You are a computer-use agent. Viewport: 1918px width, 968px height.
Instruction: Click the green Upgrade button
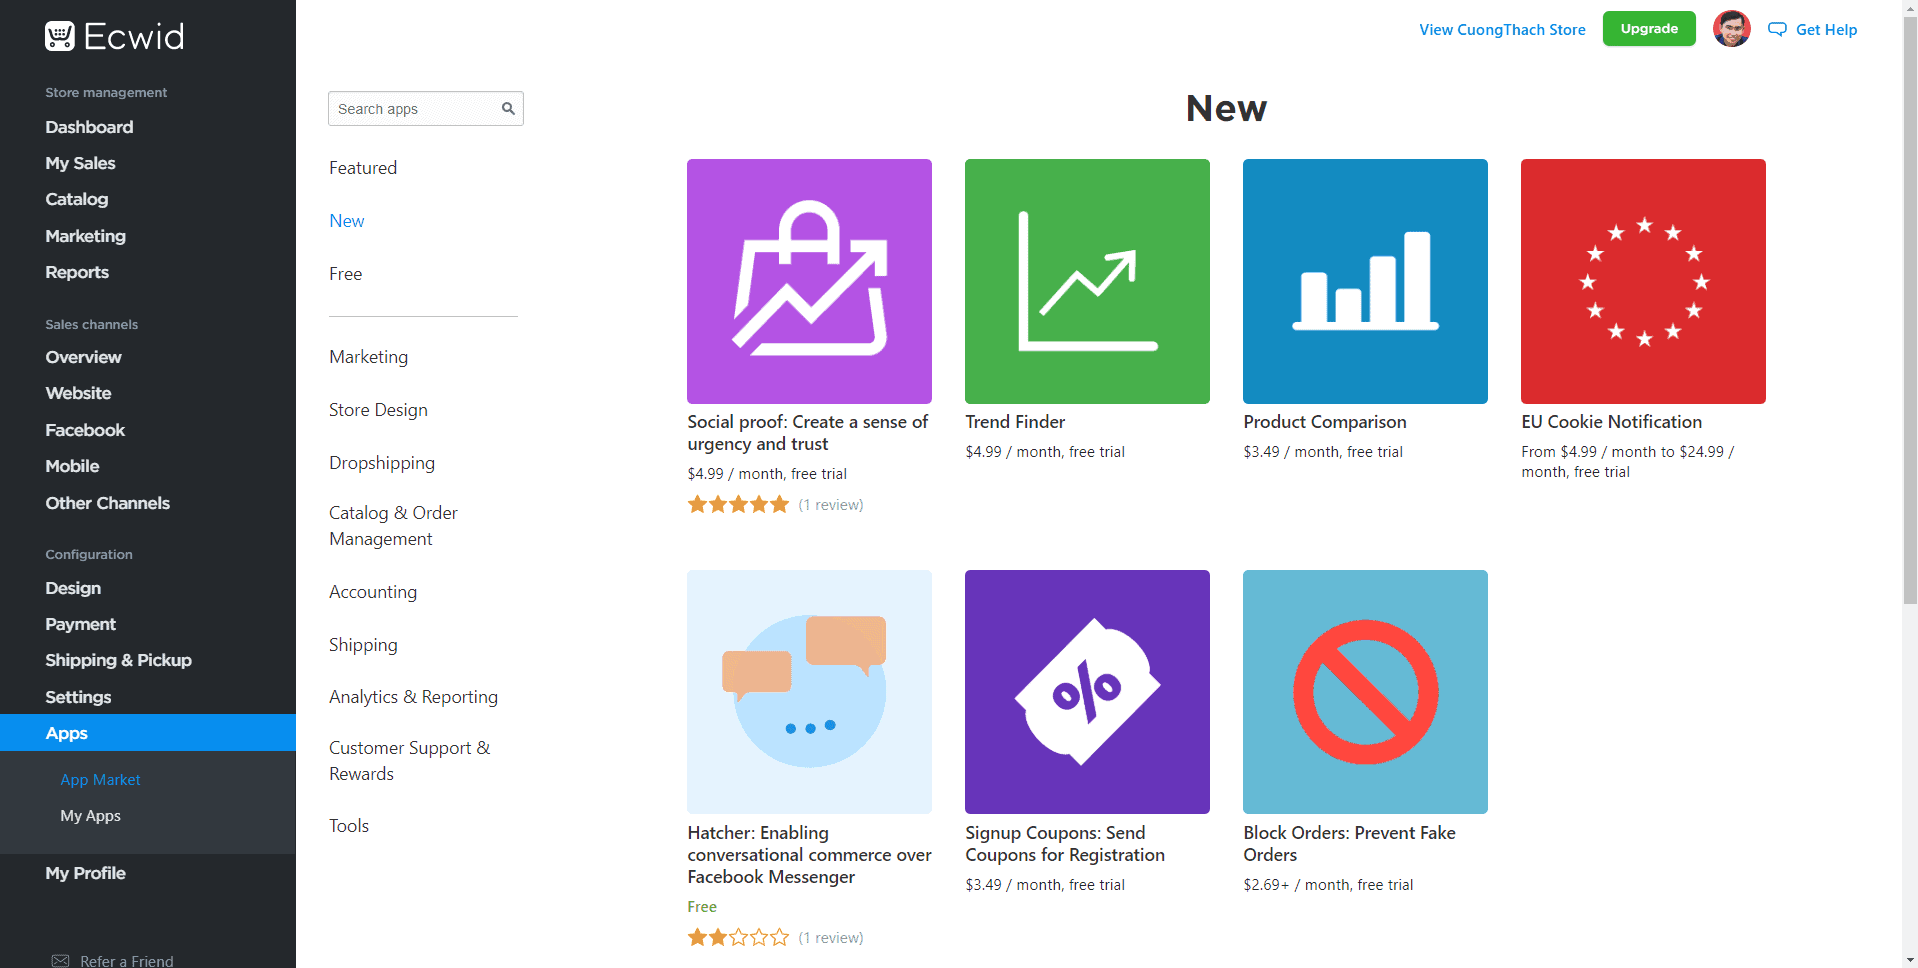1649,29
